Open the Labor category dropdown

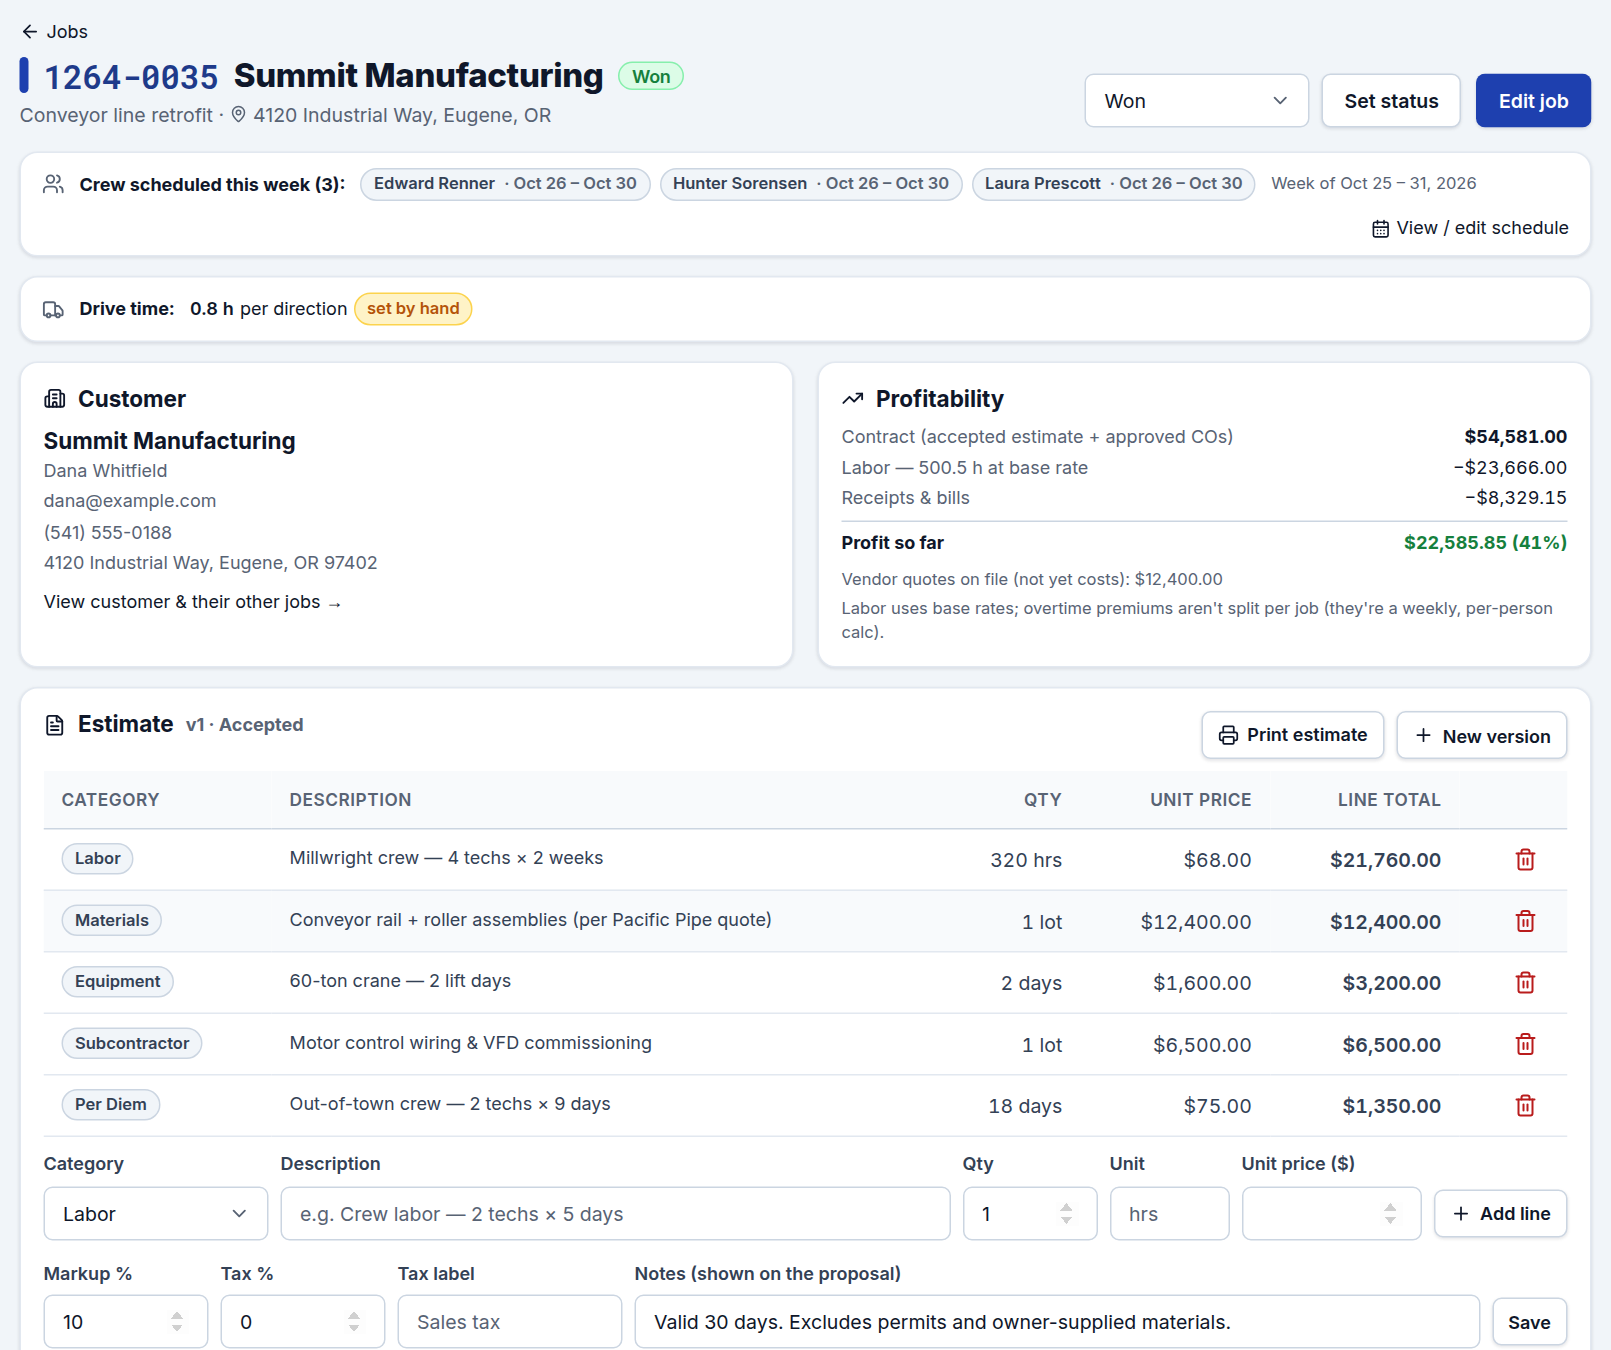click(156, 1214)
